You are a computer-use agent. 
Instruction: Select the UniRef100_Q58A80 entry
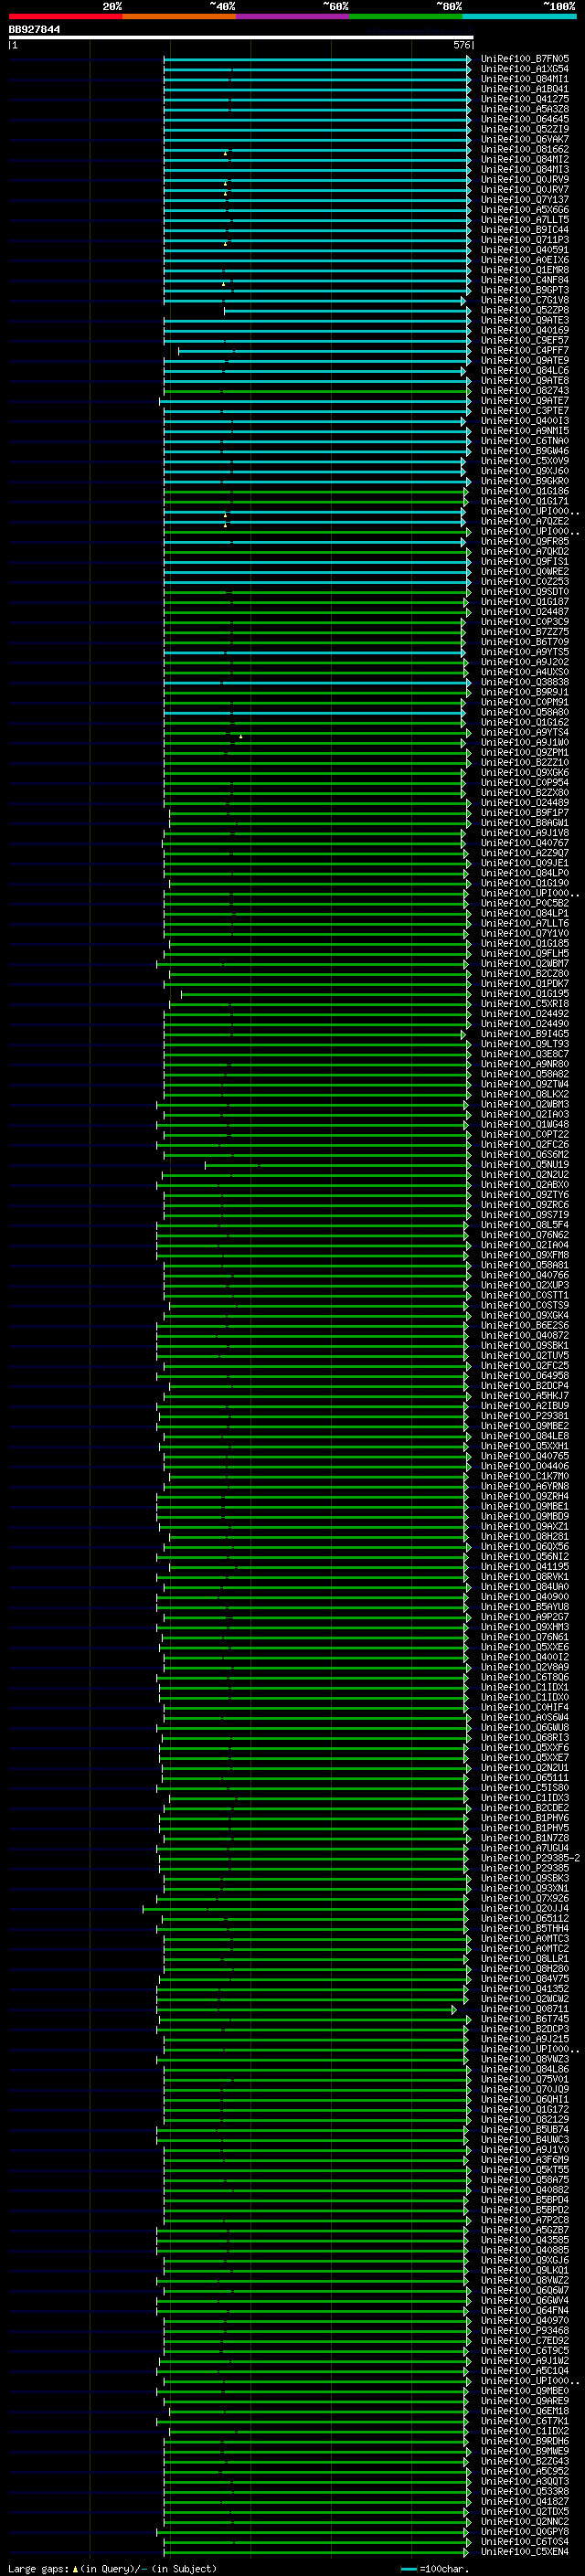pos(525,712)
